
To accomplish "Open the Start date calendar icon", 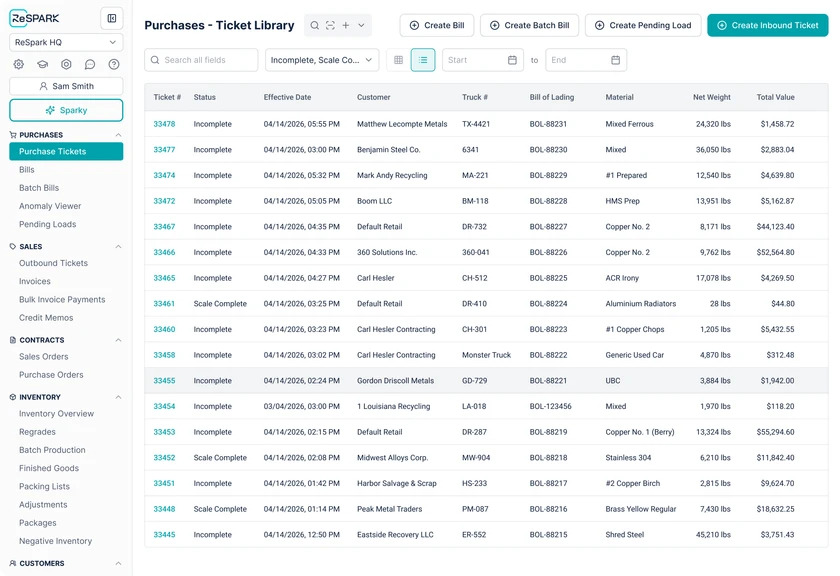I will [512, 60].
